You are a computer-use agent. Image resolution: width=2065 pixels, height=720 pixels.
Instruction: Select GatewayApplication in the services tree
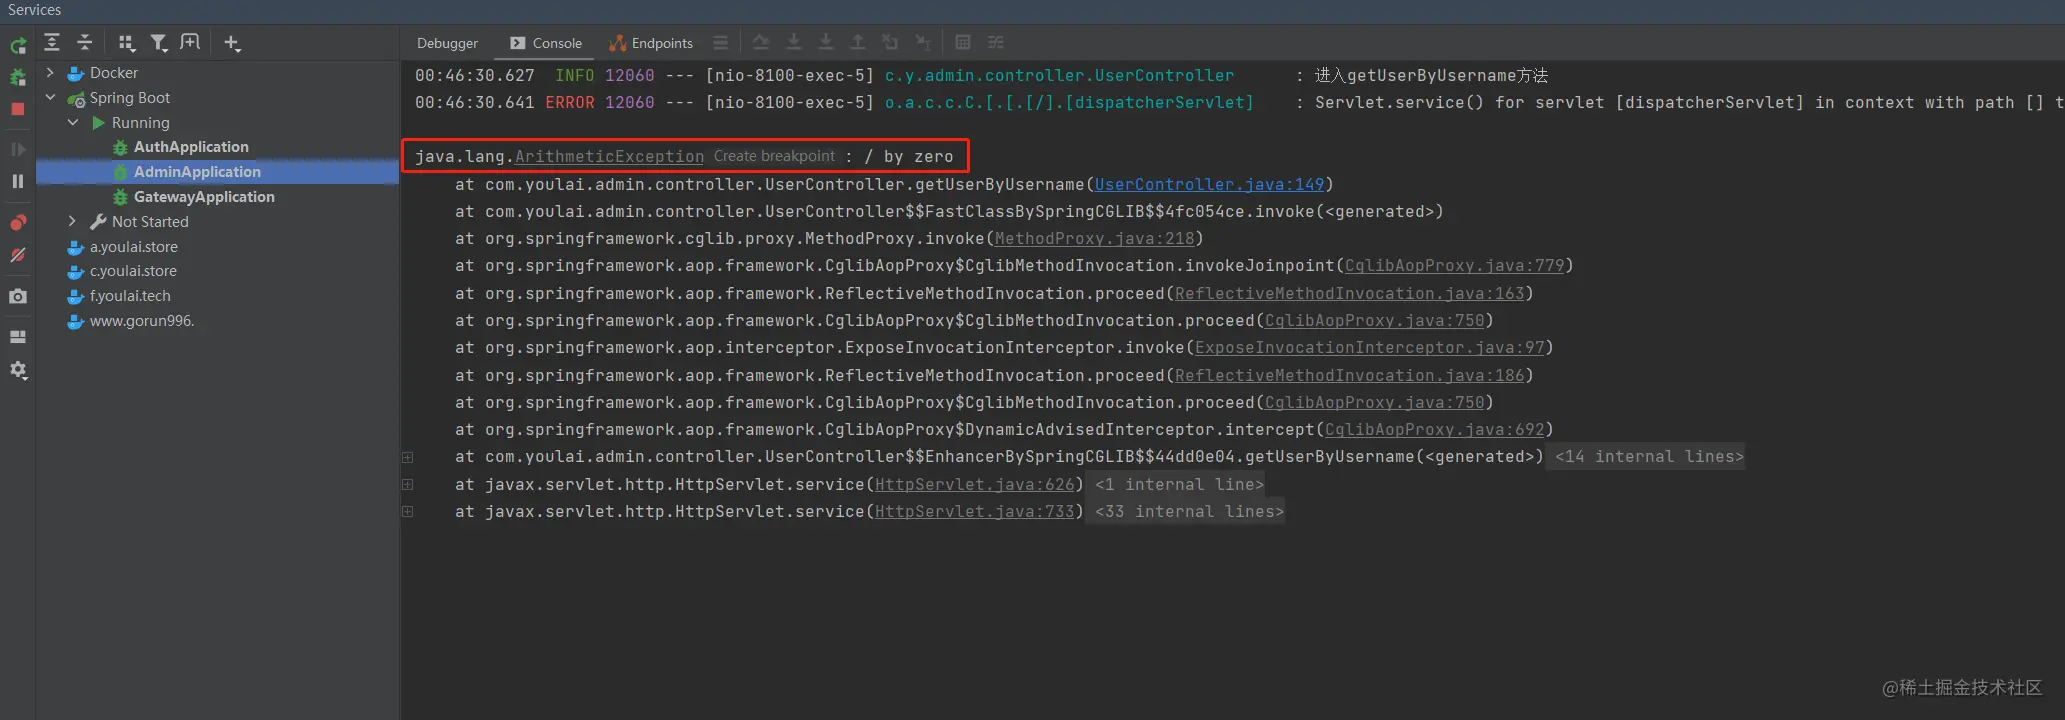coord(204,197)
